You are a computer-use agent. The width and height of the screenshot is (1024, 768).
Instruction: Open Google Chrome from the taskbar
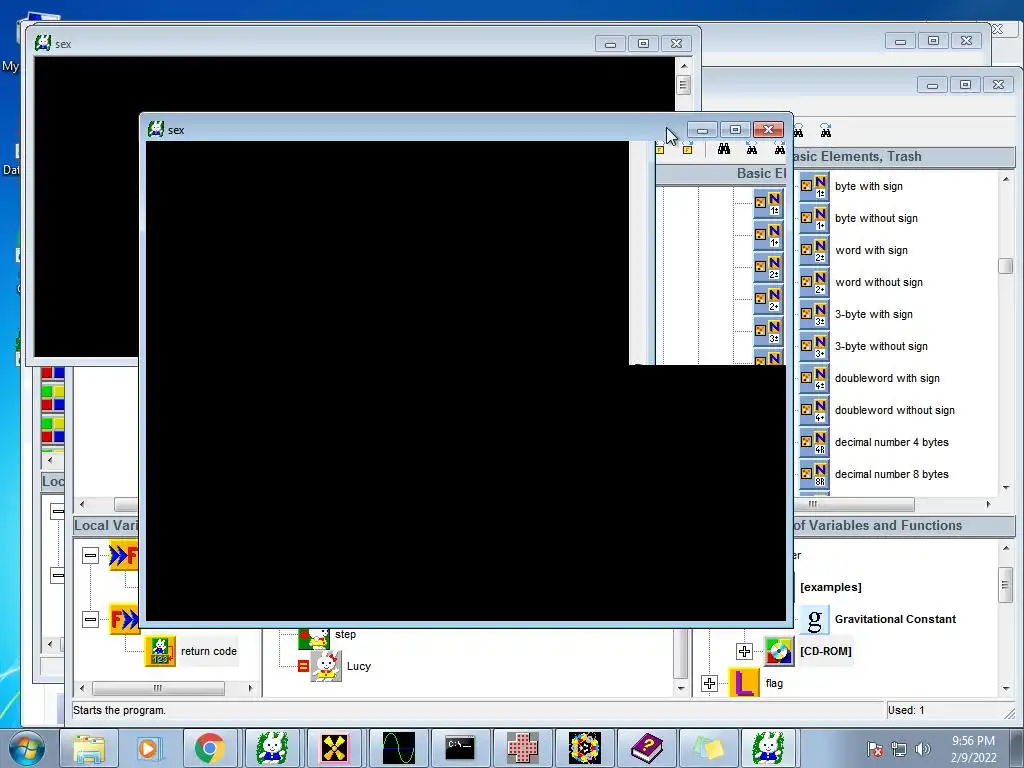tap(210, 748)
